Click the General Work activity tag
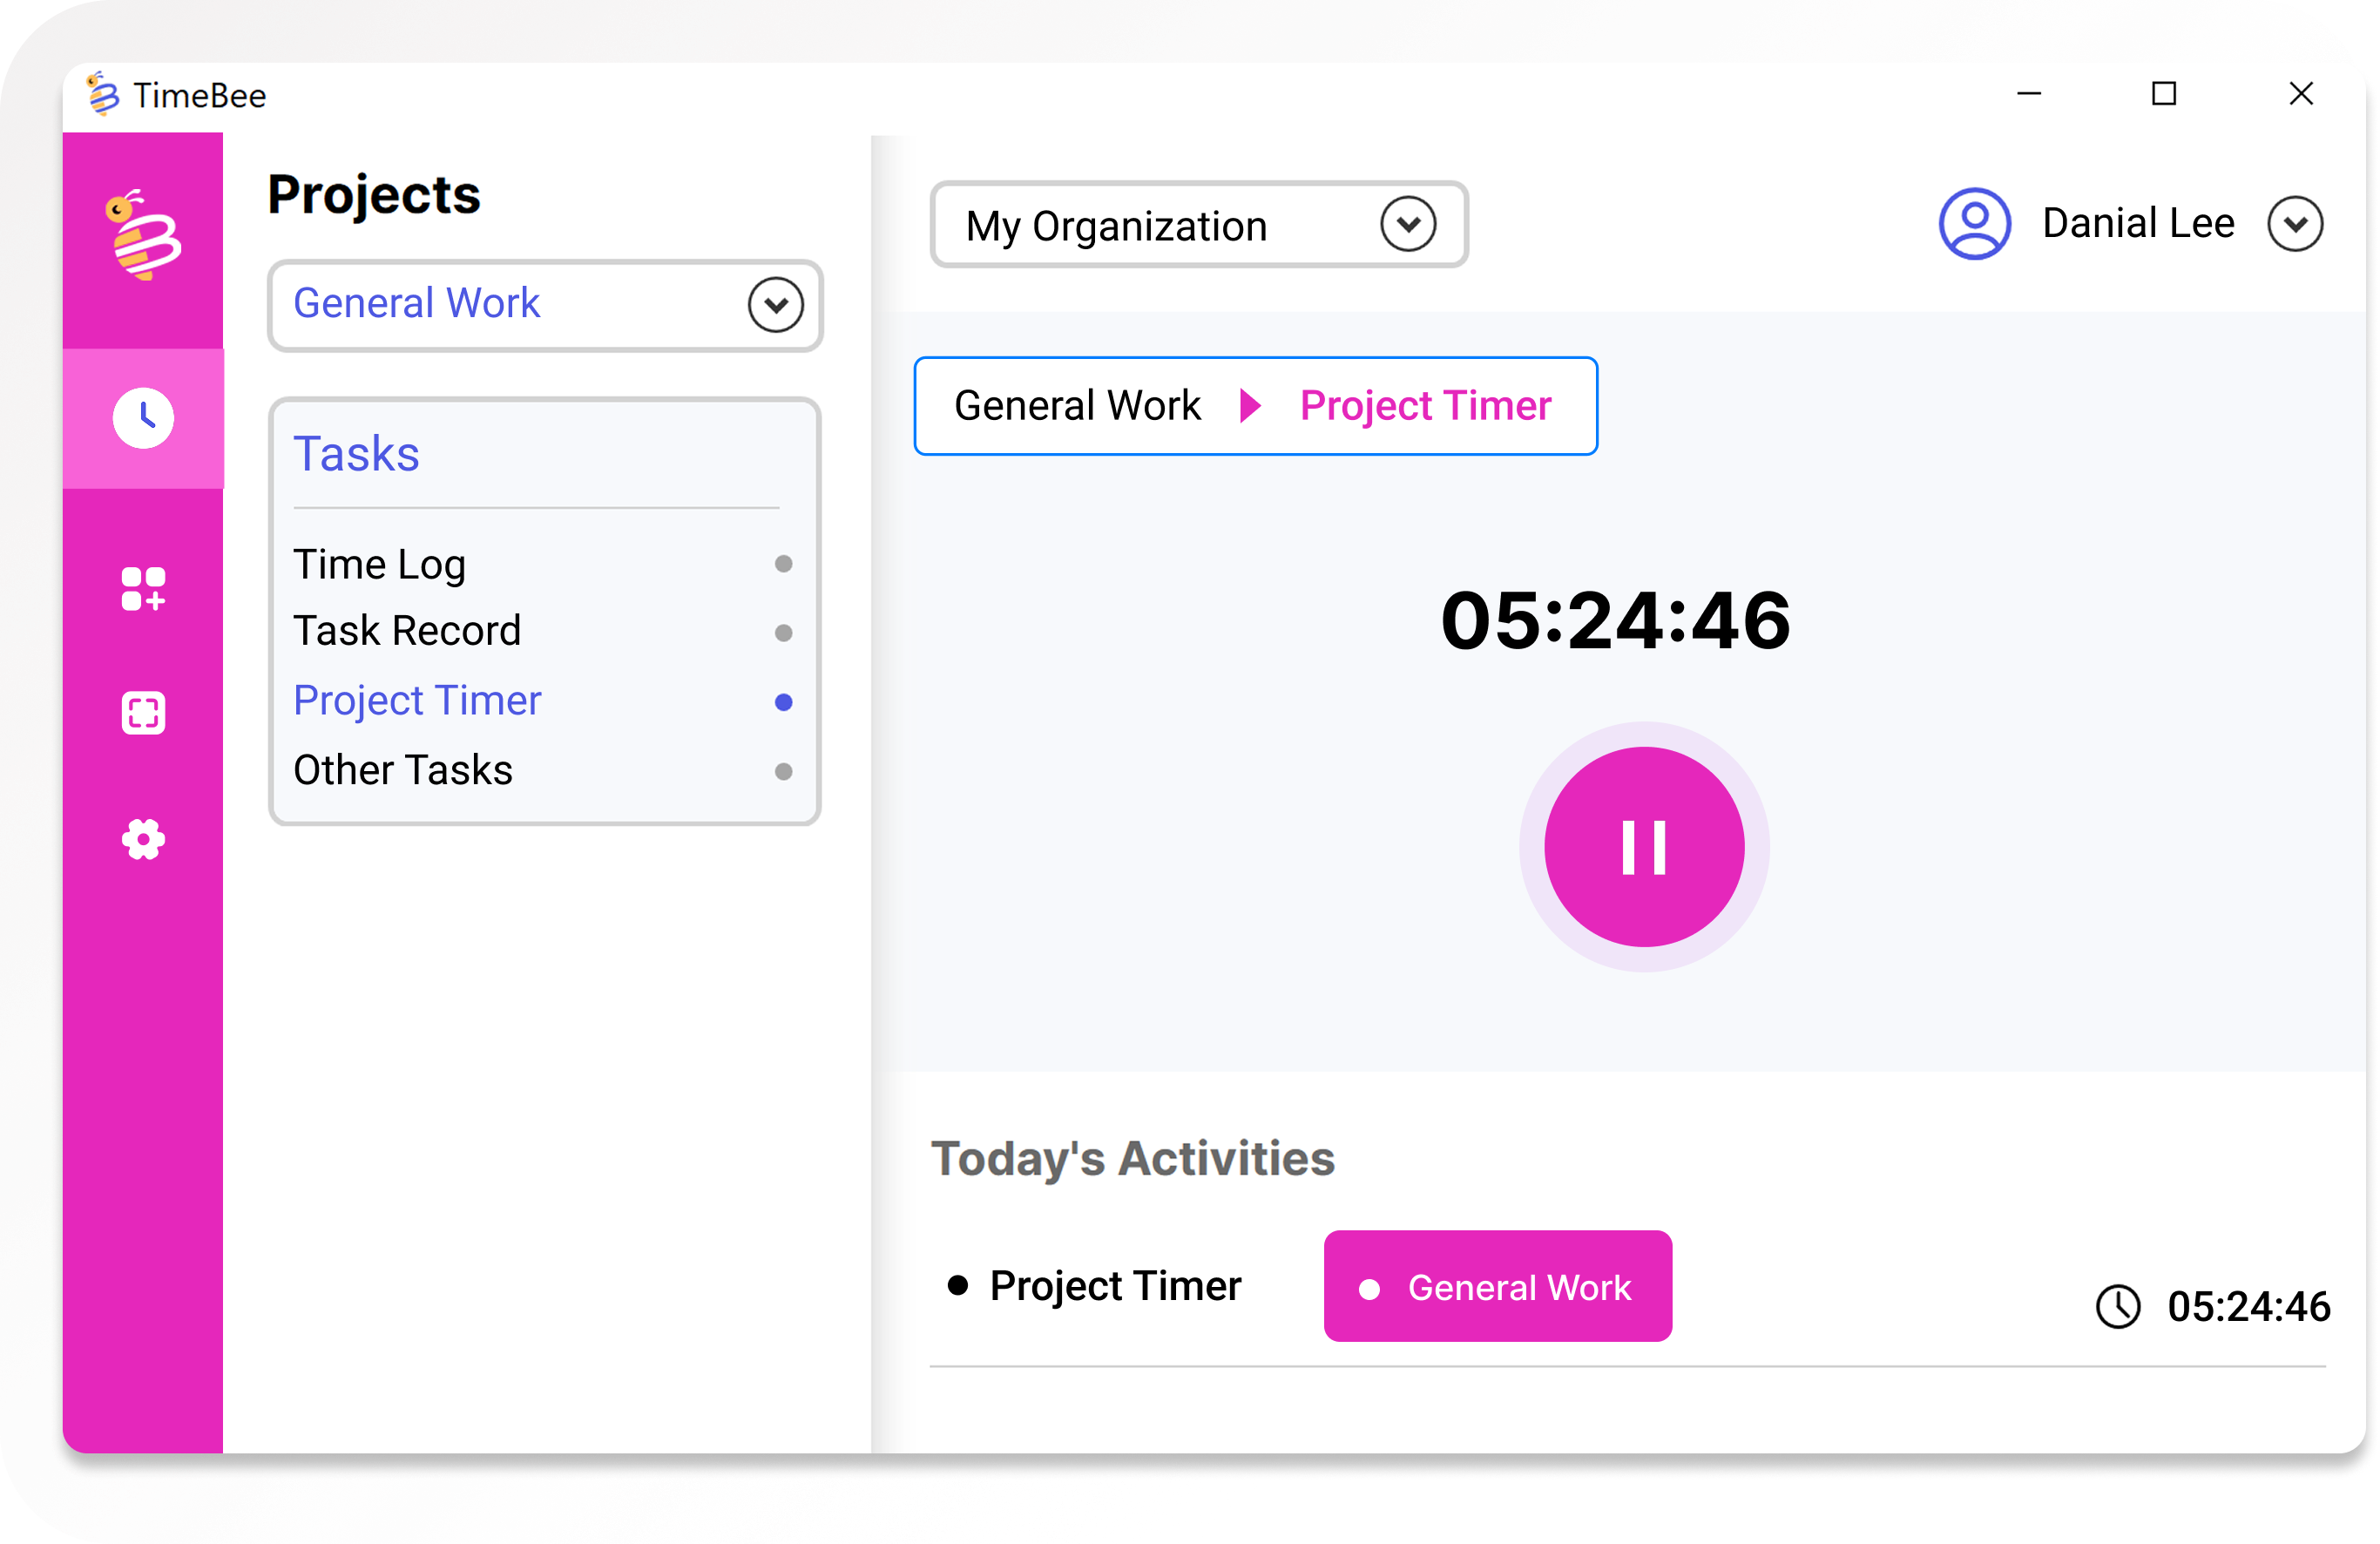The width and height of the screenshot is (2380, 1544). pos(1497,1286)
